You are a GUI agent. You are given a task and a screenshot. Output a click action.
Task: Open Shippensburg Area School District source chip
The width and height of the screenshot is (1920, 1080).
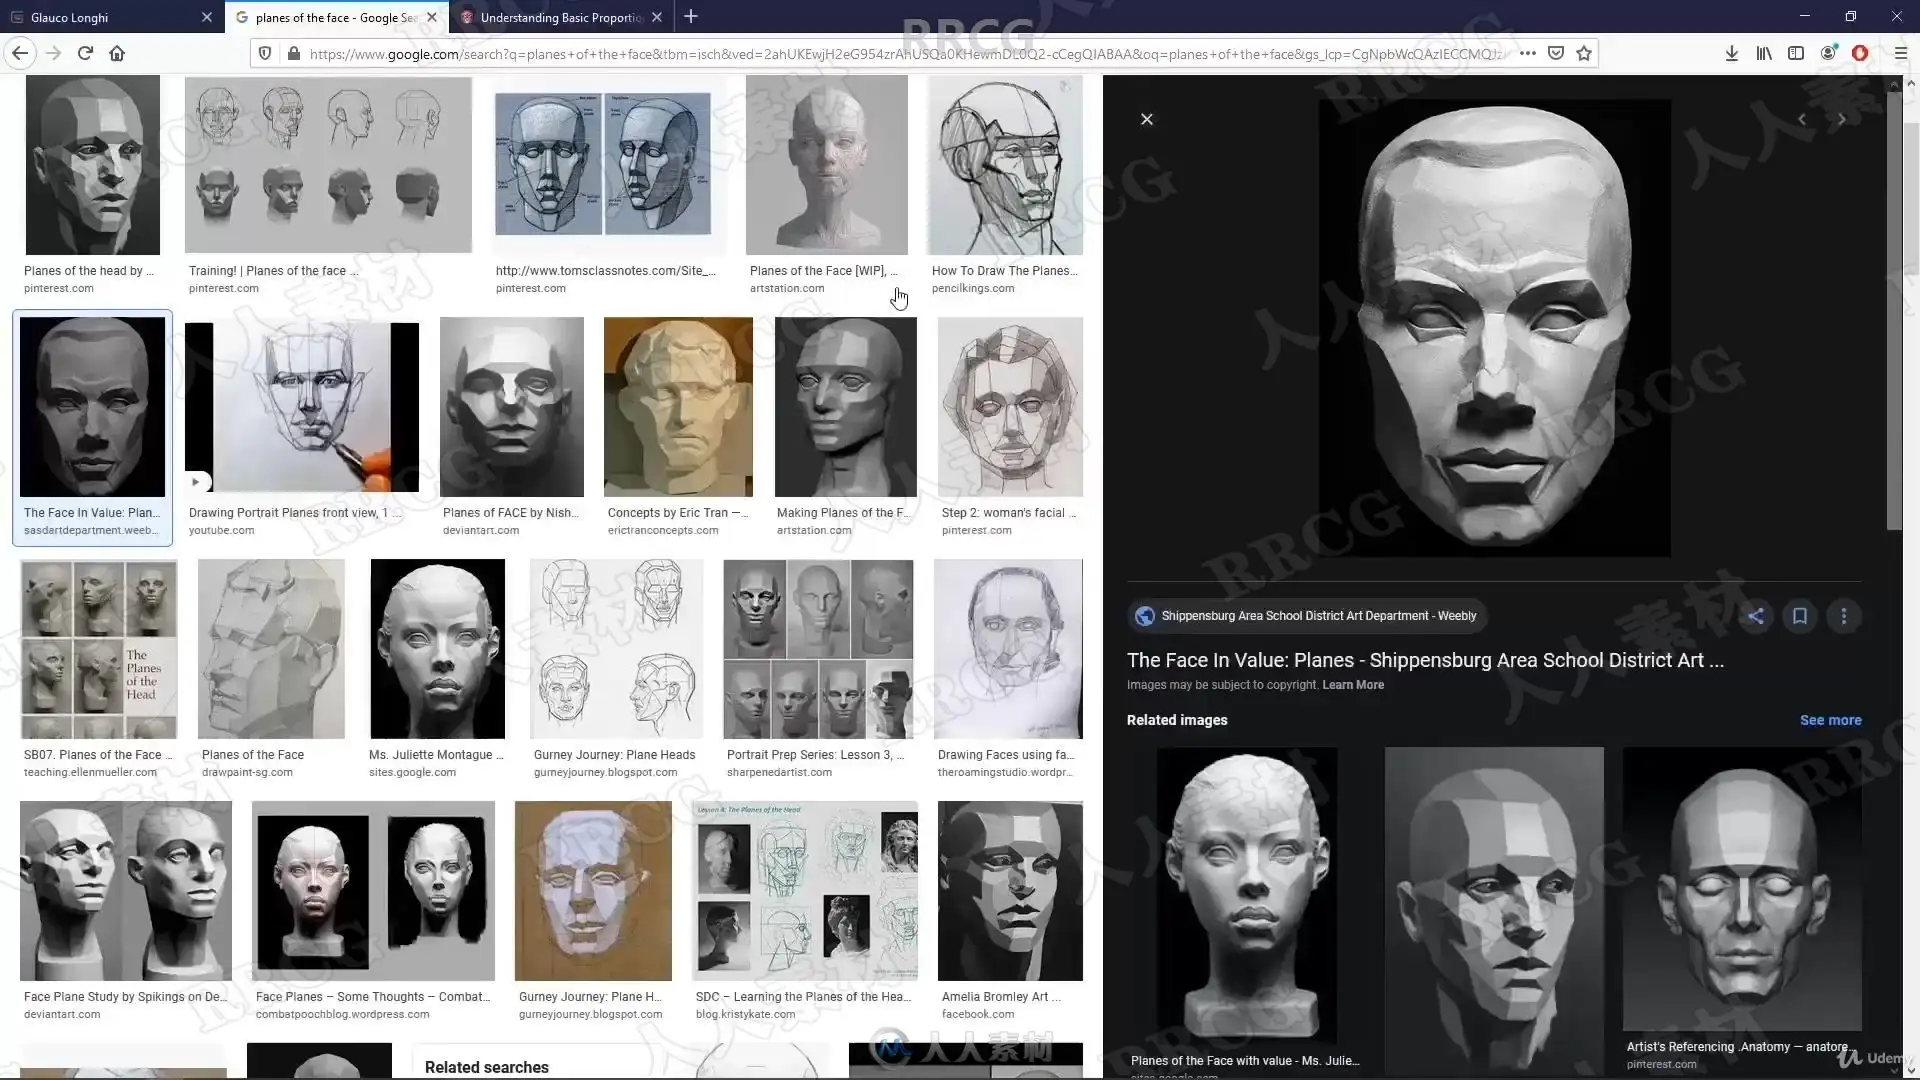[x=1307, y=616]
